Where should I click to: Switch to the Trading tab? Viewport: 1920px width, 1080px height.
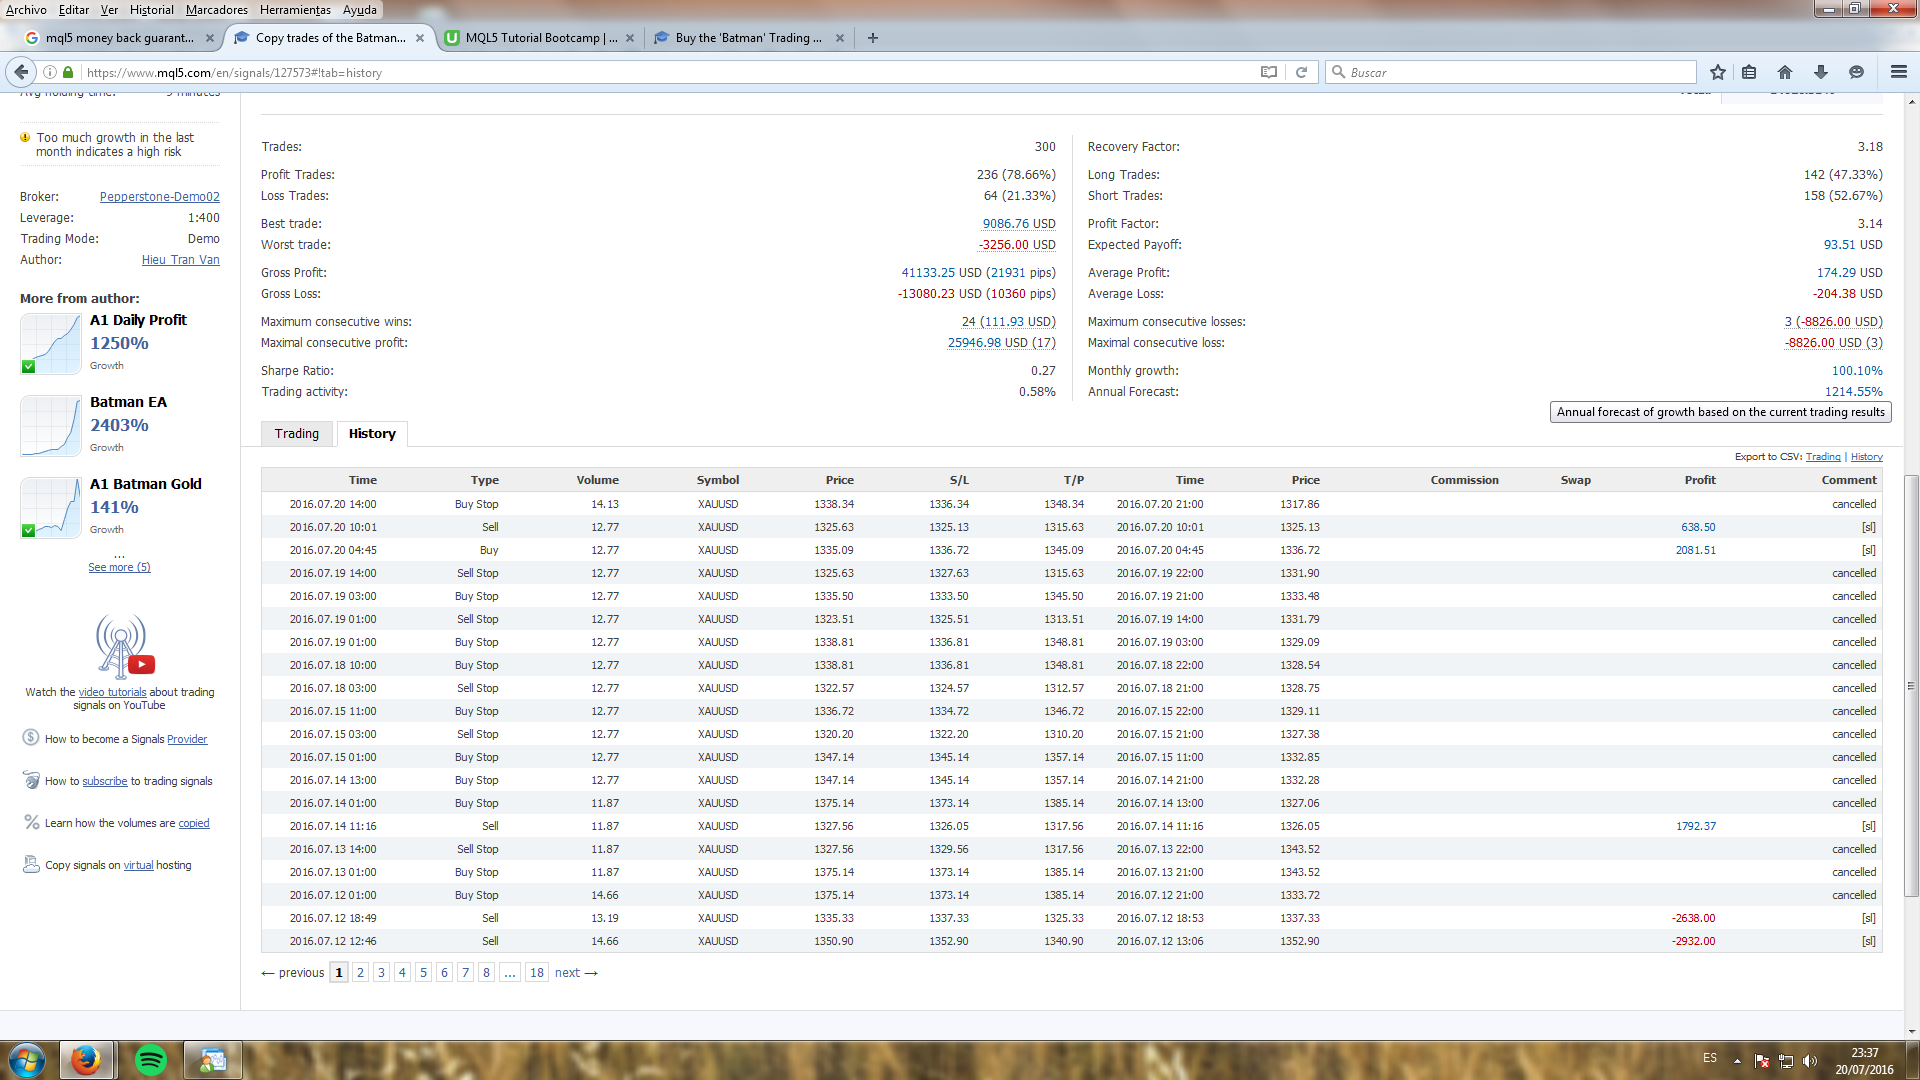(297, 433)
